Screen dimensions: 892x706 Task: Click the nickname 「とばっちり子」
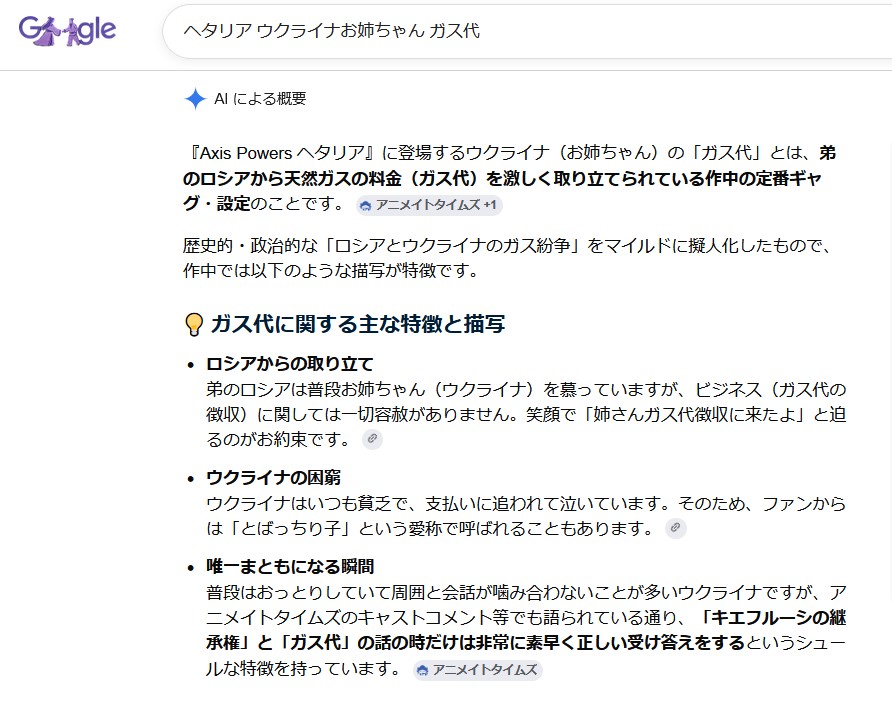[x=293, y=528]
